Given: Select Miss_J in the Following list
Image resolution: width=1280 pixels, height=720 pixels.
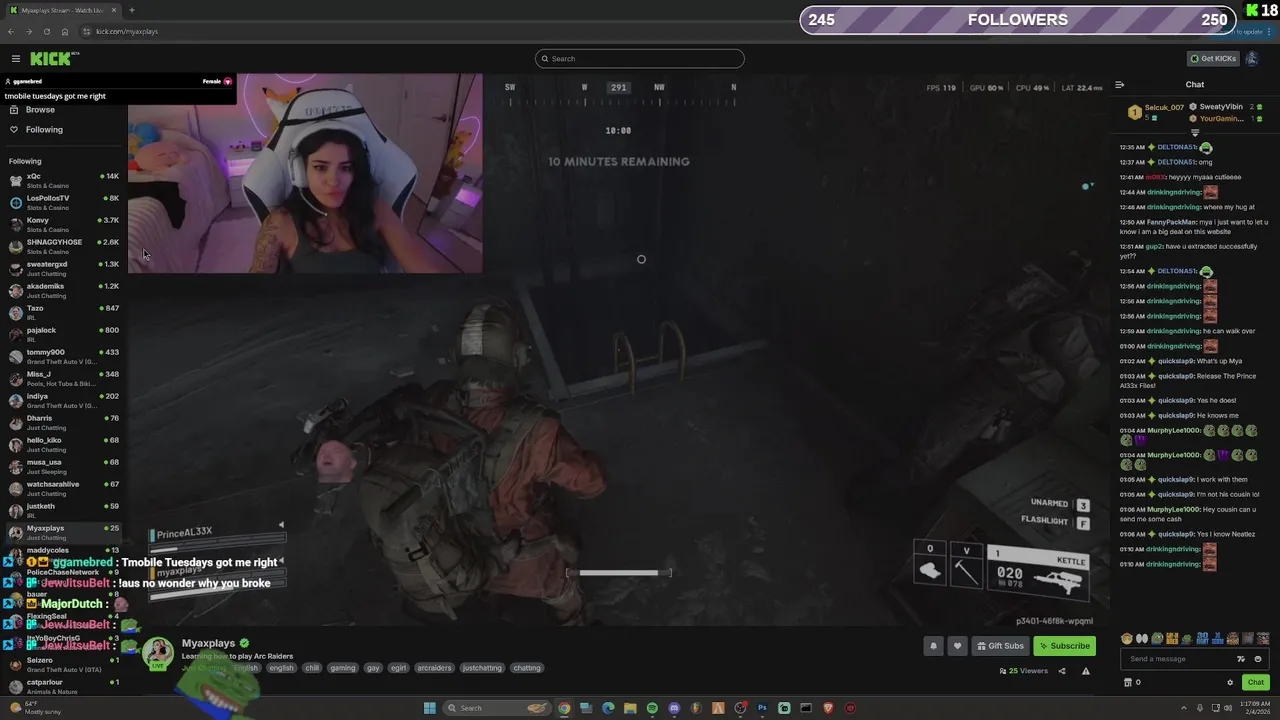Looking at the screenshot, I should 64,379.
